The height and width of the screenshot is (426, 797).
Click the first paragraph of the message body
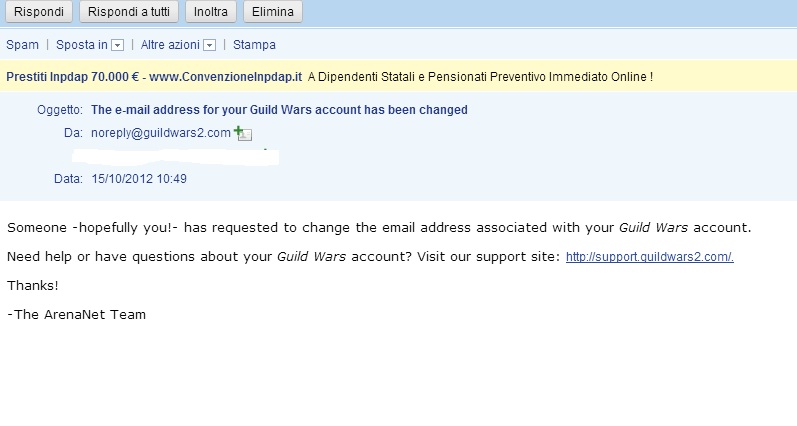(379, 227)
